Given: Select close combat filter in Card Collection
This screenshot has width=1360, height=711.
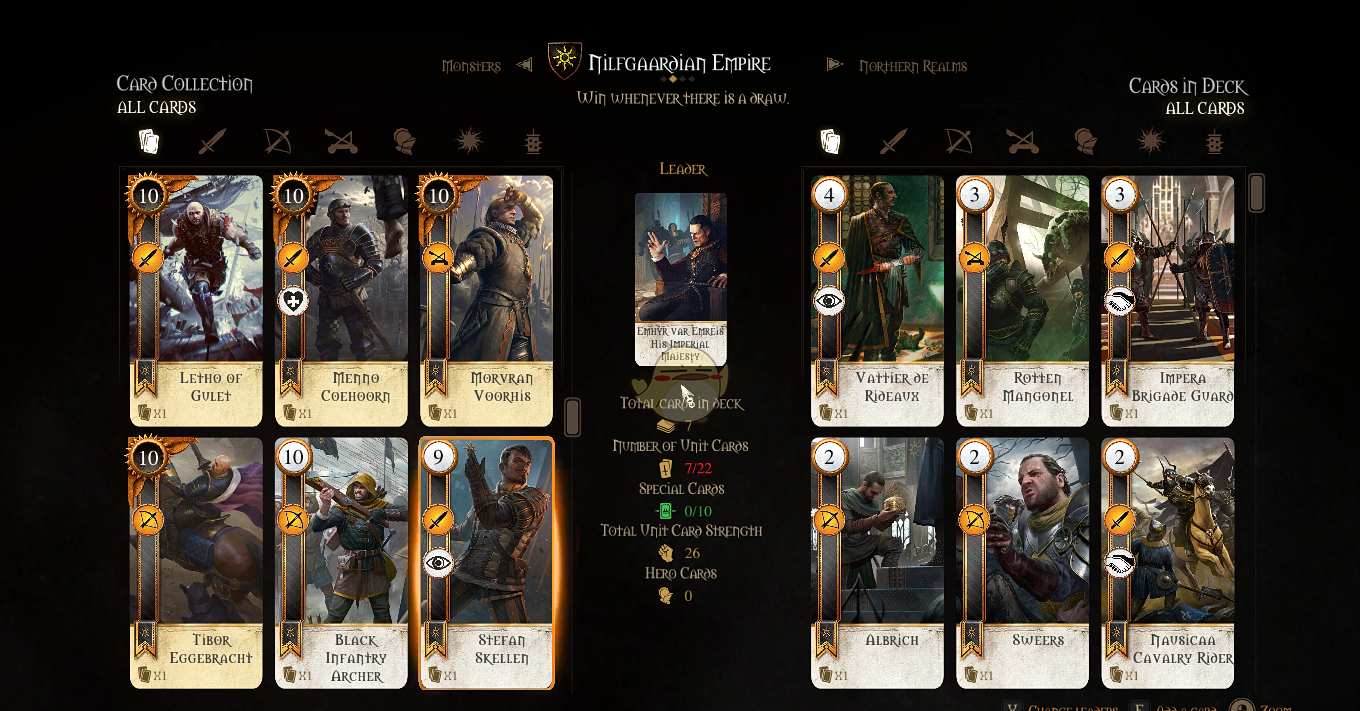Looking at the screenshot, I should pos(212,141).
